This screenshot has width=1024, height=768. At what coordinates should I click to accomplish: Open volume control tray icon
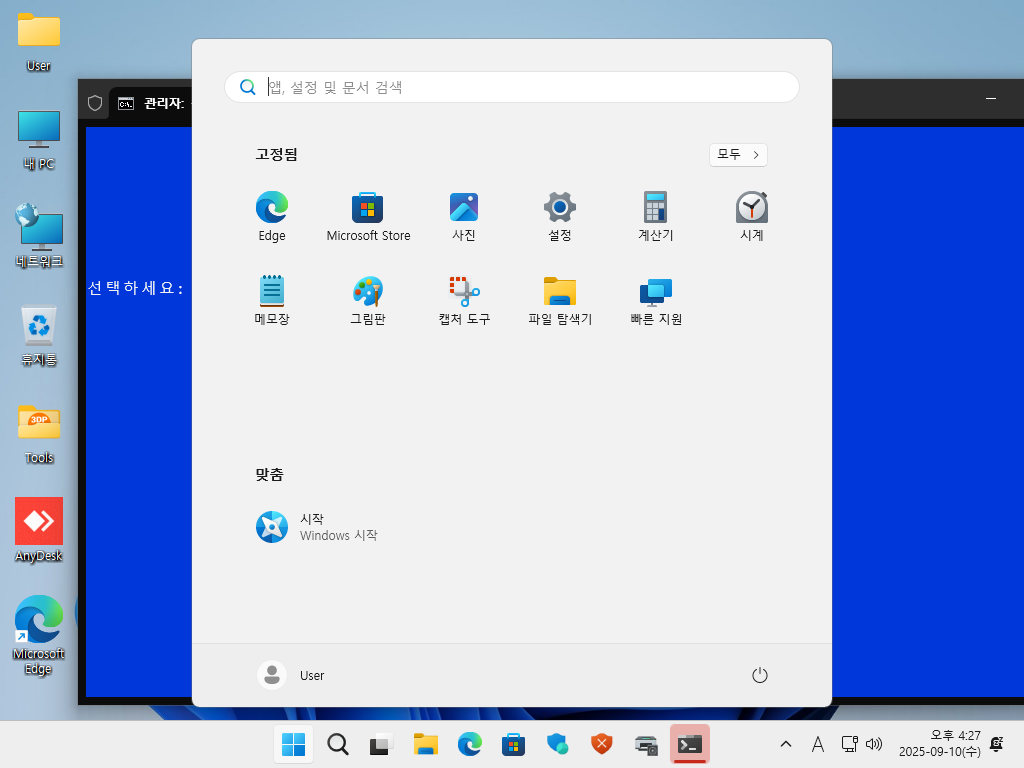pyautogui.click(x=874, y=744)
